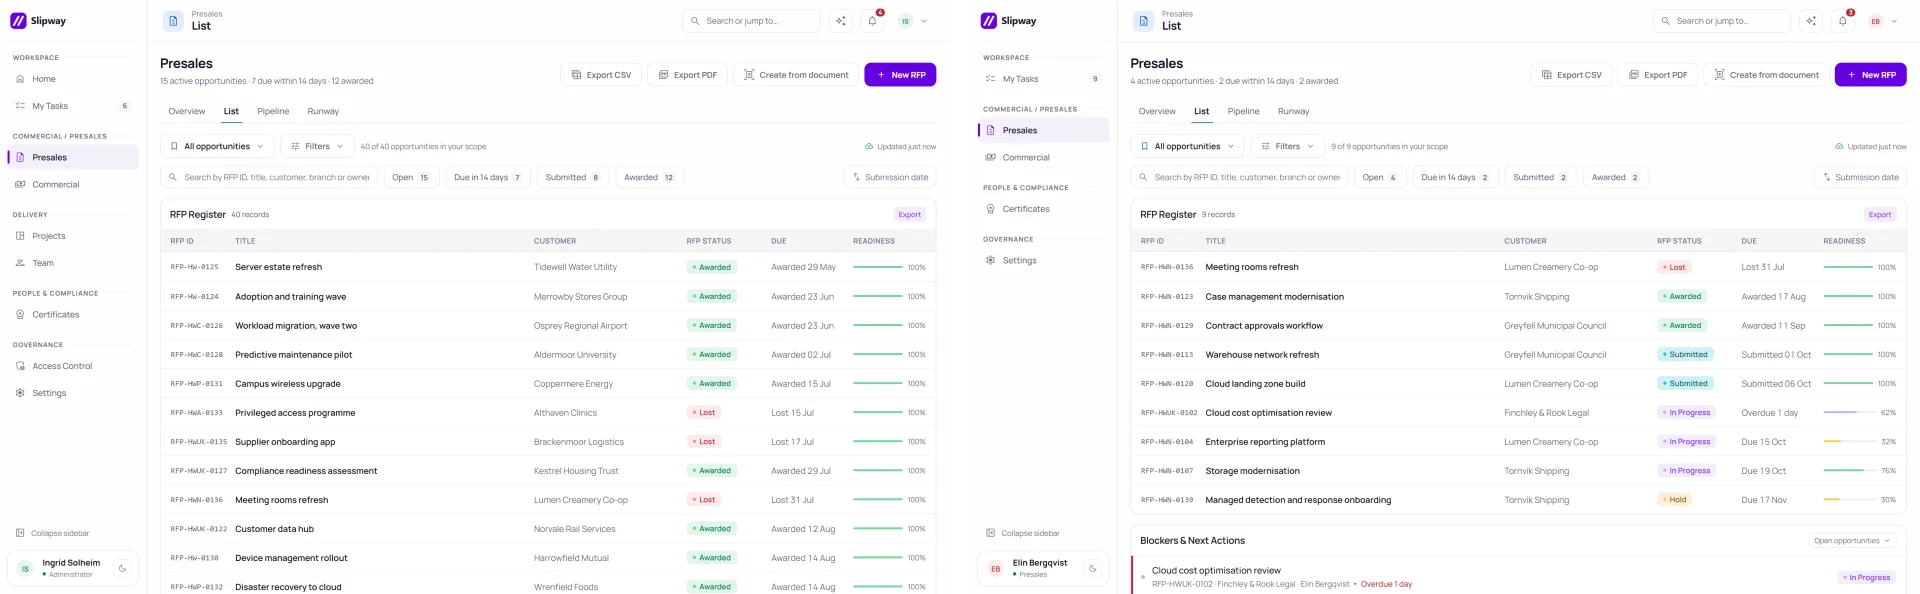Toggle Submitted 2 filter chip
This screenshot has height=594, width=1920.
tap(1540, 177)
